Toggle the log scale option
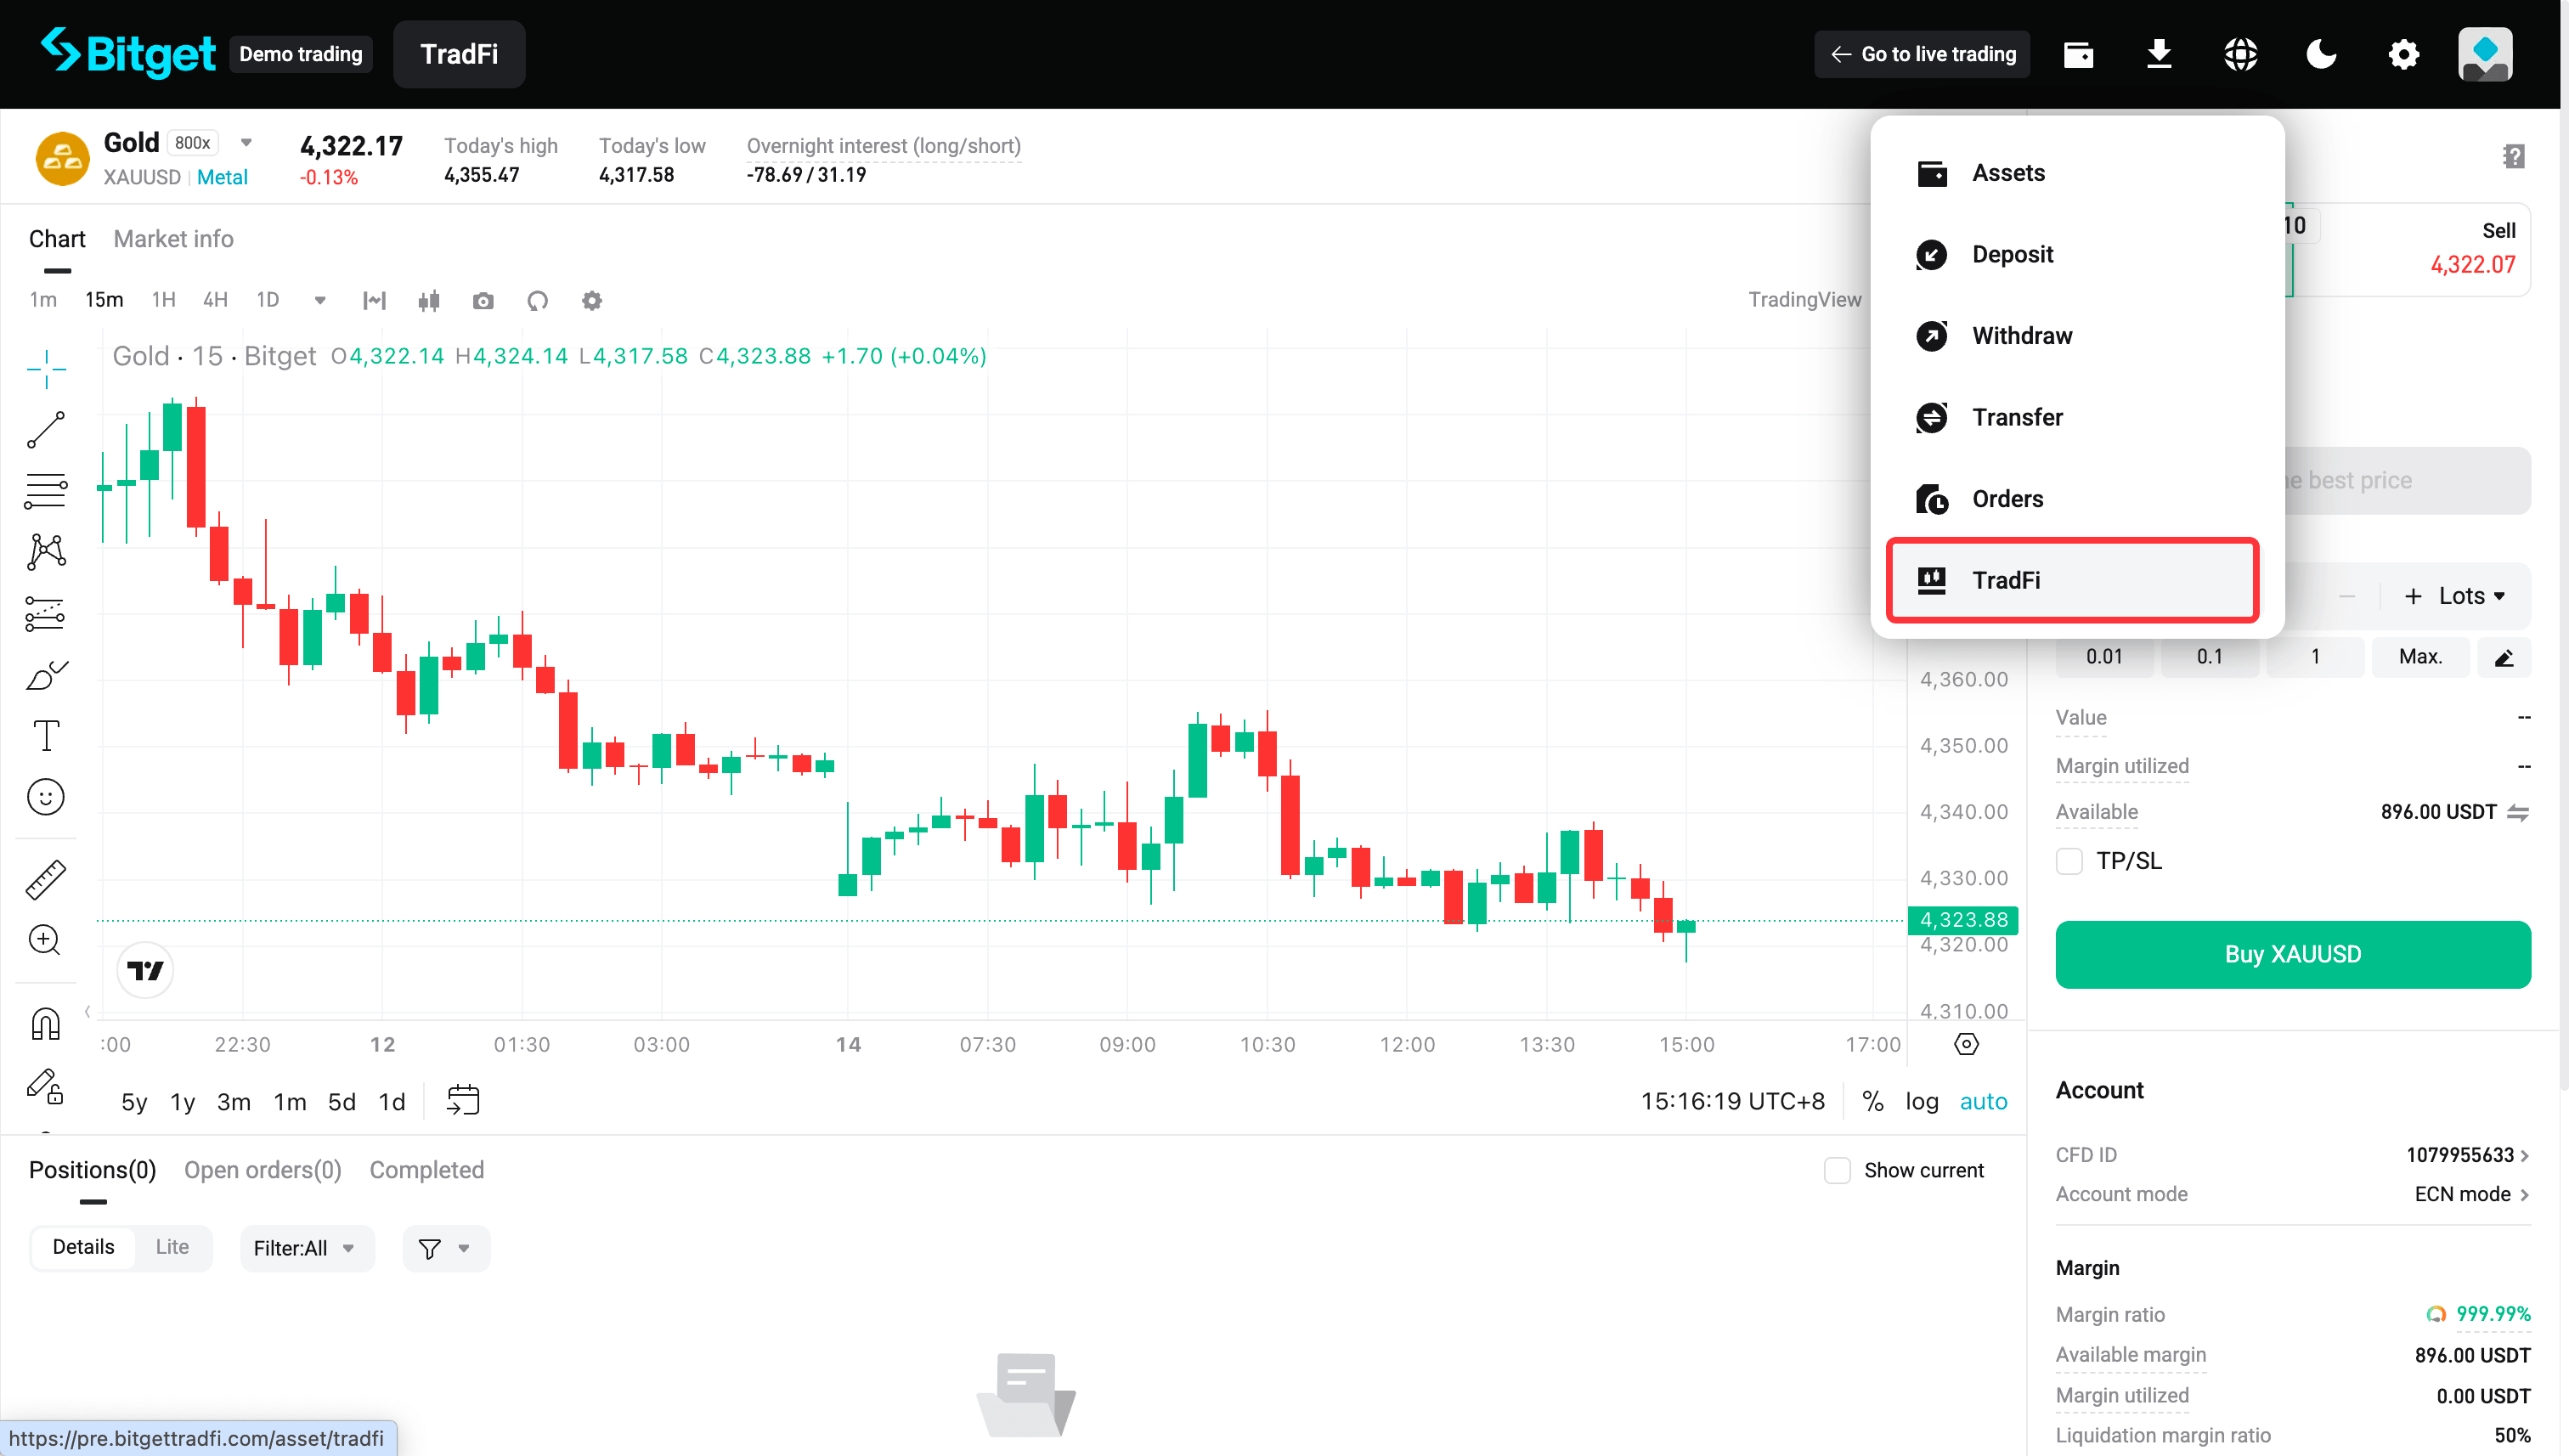Image resolution: width=2569 pixels, height=1456 pixels. tap(1921, 1101)
